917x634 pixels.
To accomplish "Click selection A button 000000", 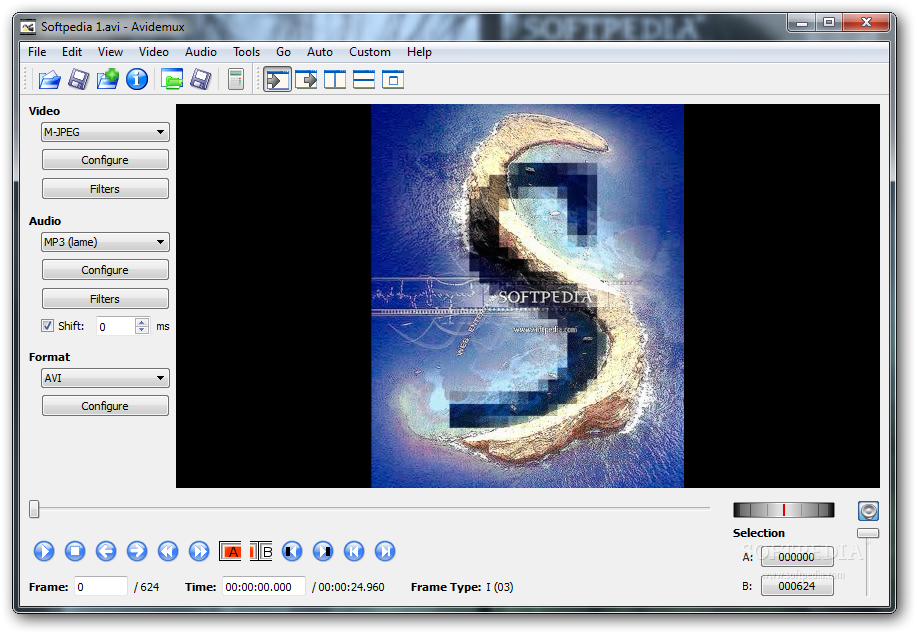I will click(797, 557).
